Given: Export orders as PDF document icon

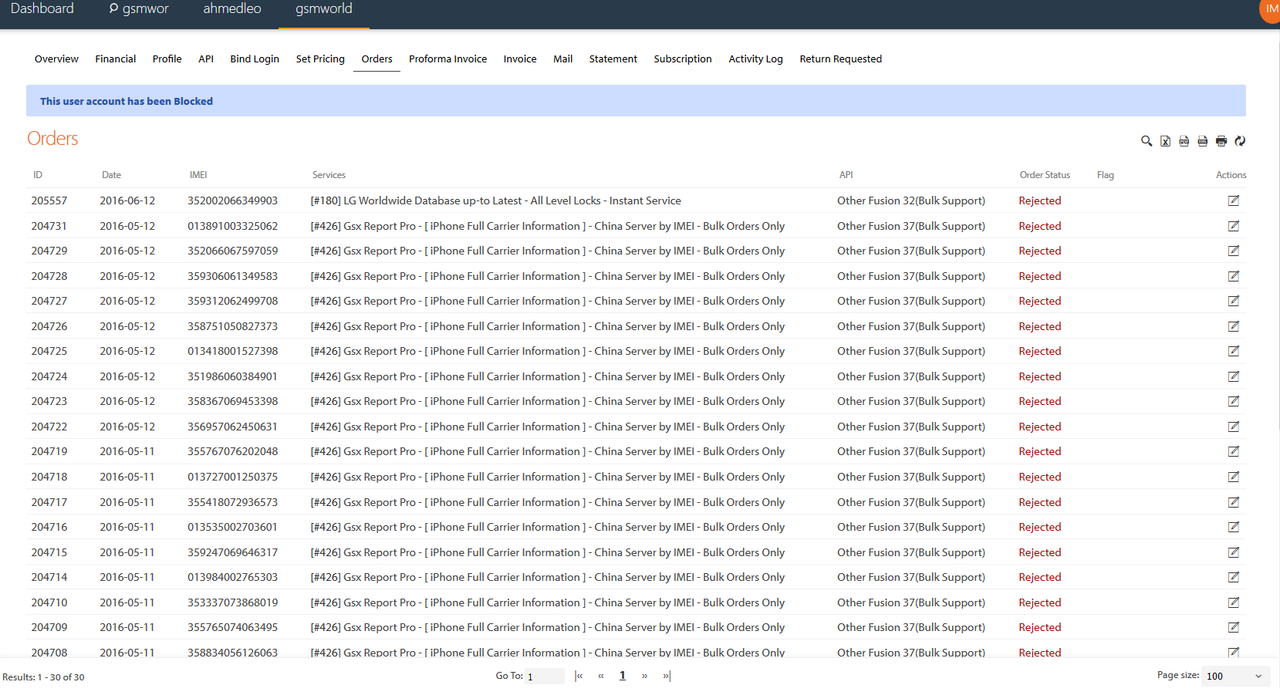Looking at the screenshot, I should [1184, 141].
